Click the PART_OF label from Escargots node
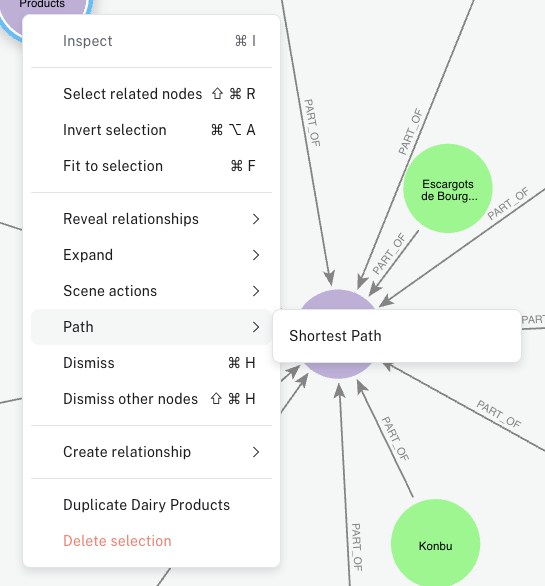Image resolution: width=545 pixels, height=586 pixels. point(389,254)
